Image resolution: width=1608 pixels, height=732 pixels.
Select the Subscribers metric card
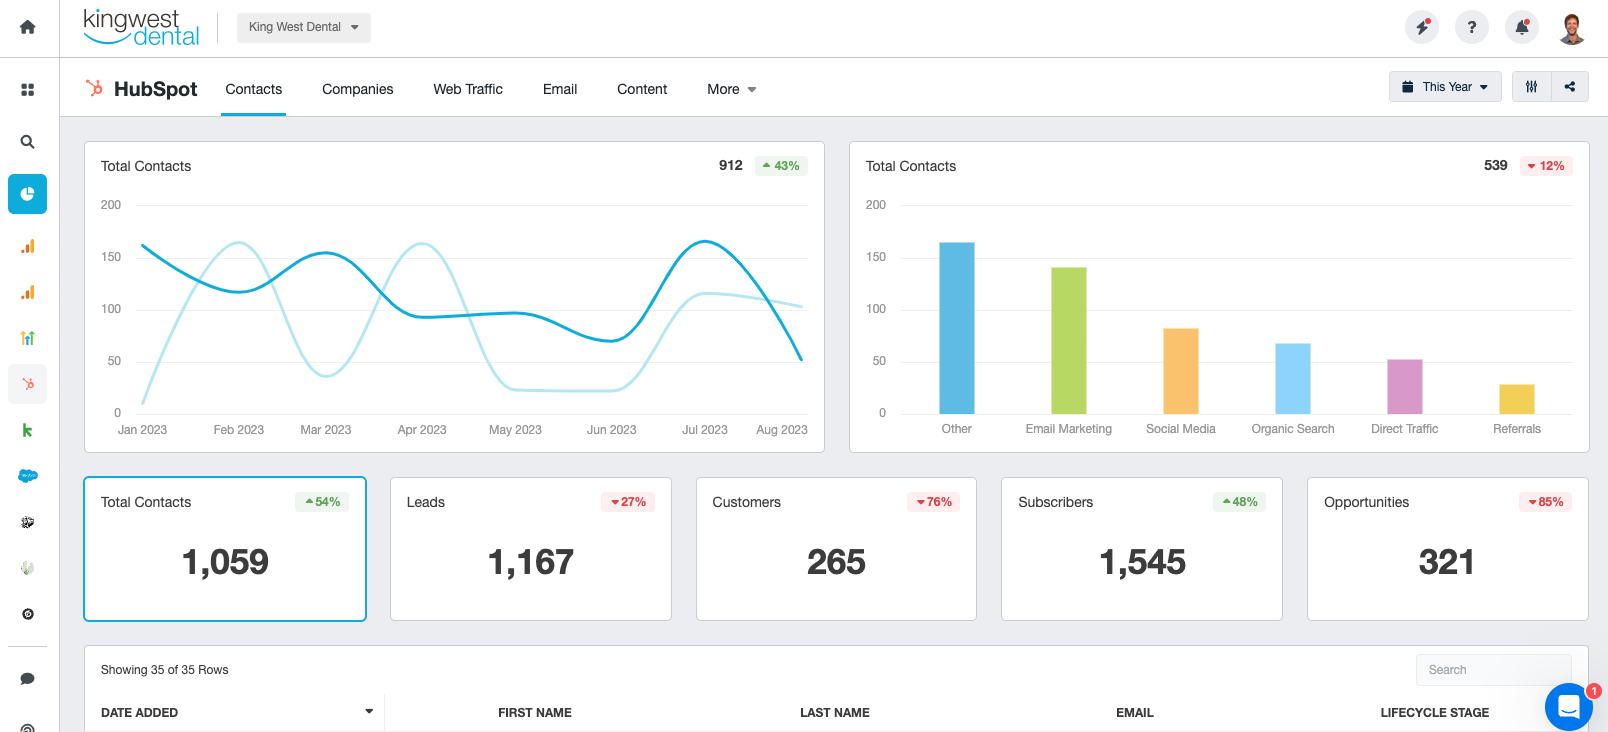[1141, 549]
